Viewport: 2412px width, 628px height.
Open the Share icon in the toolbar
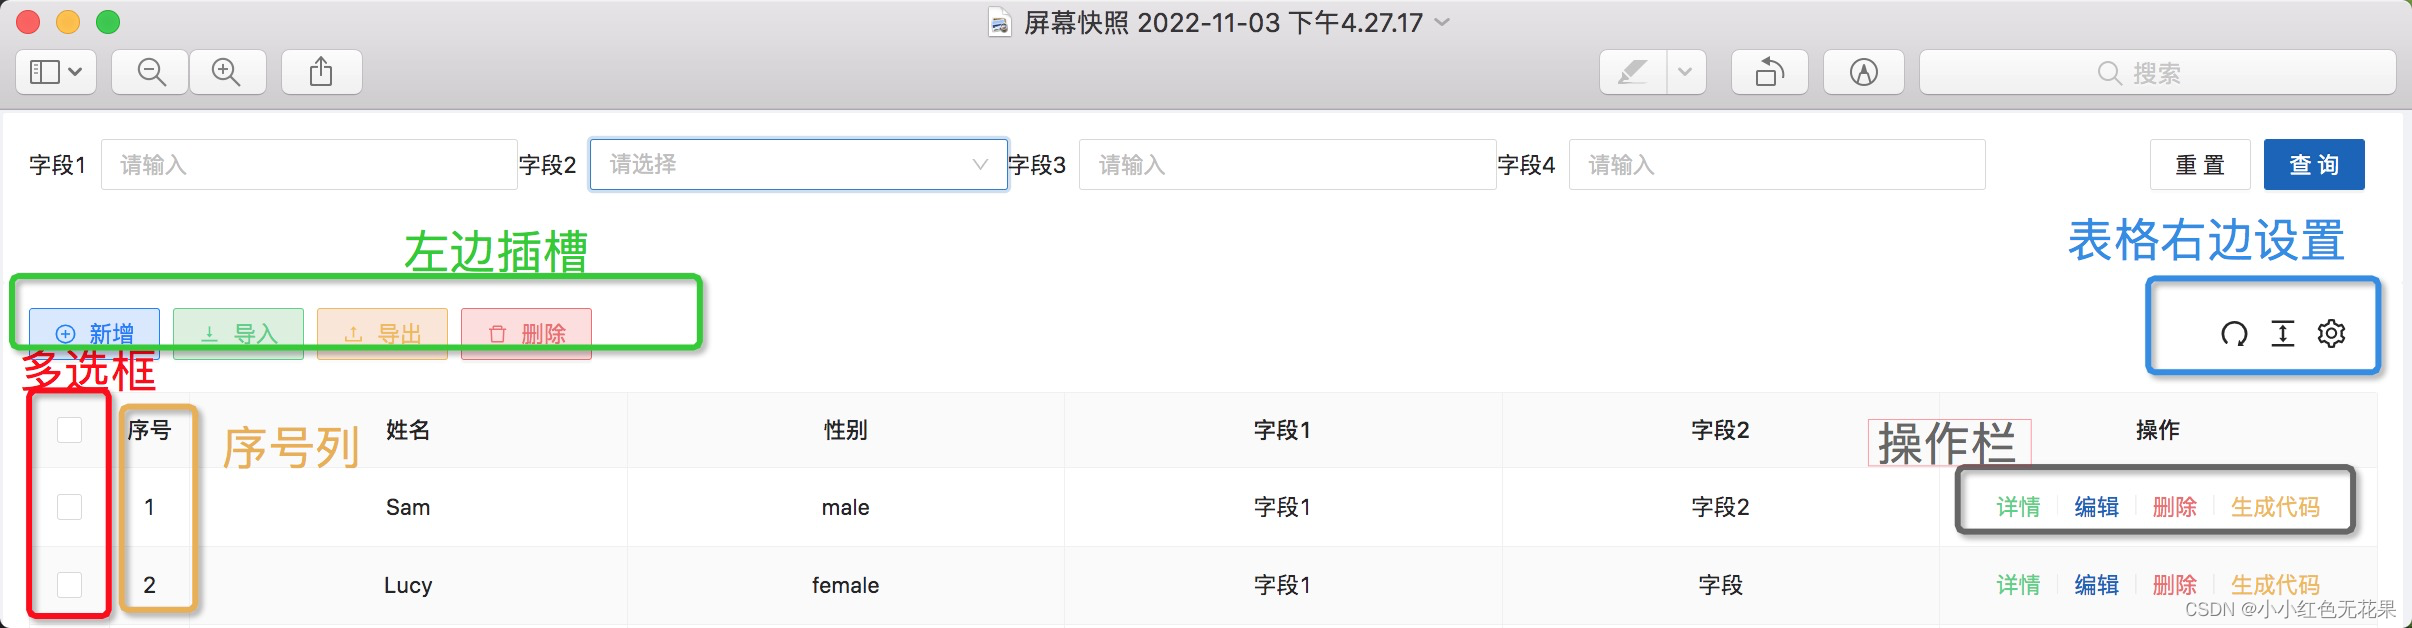point(321,71)
